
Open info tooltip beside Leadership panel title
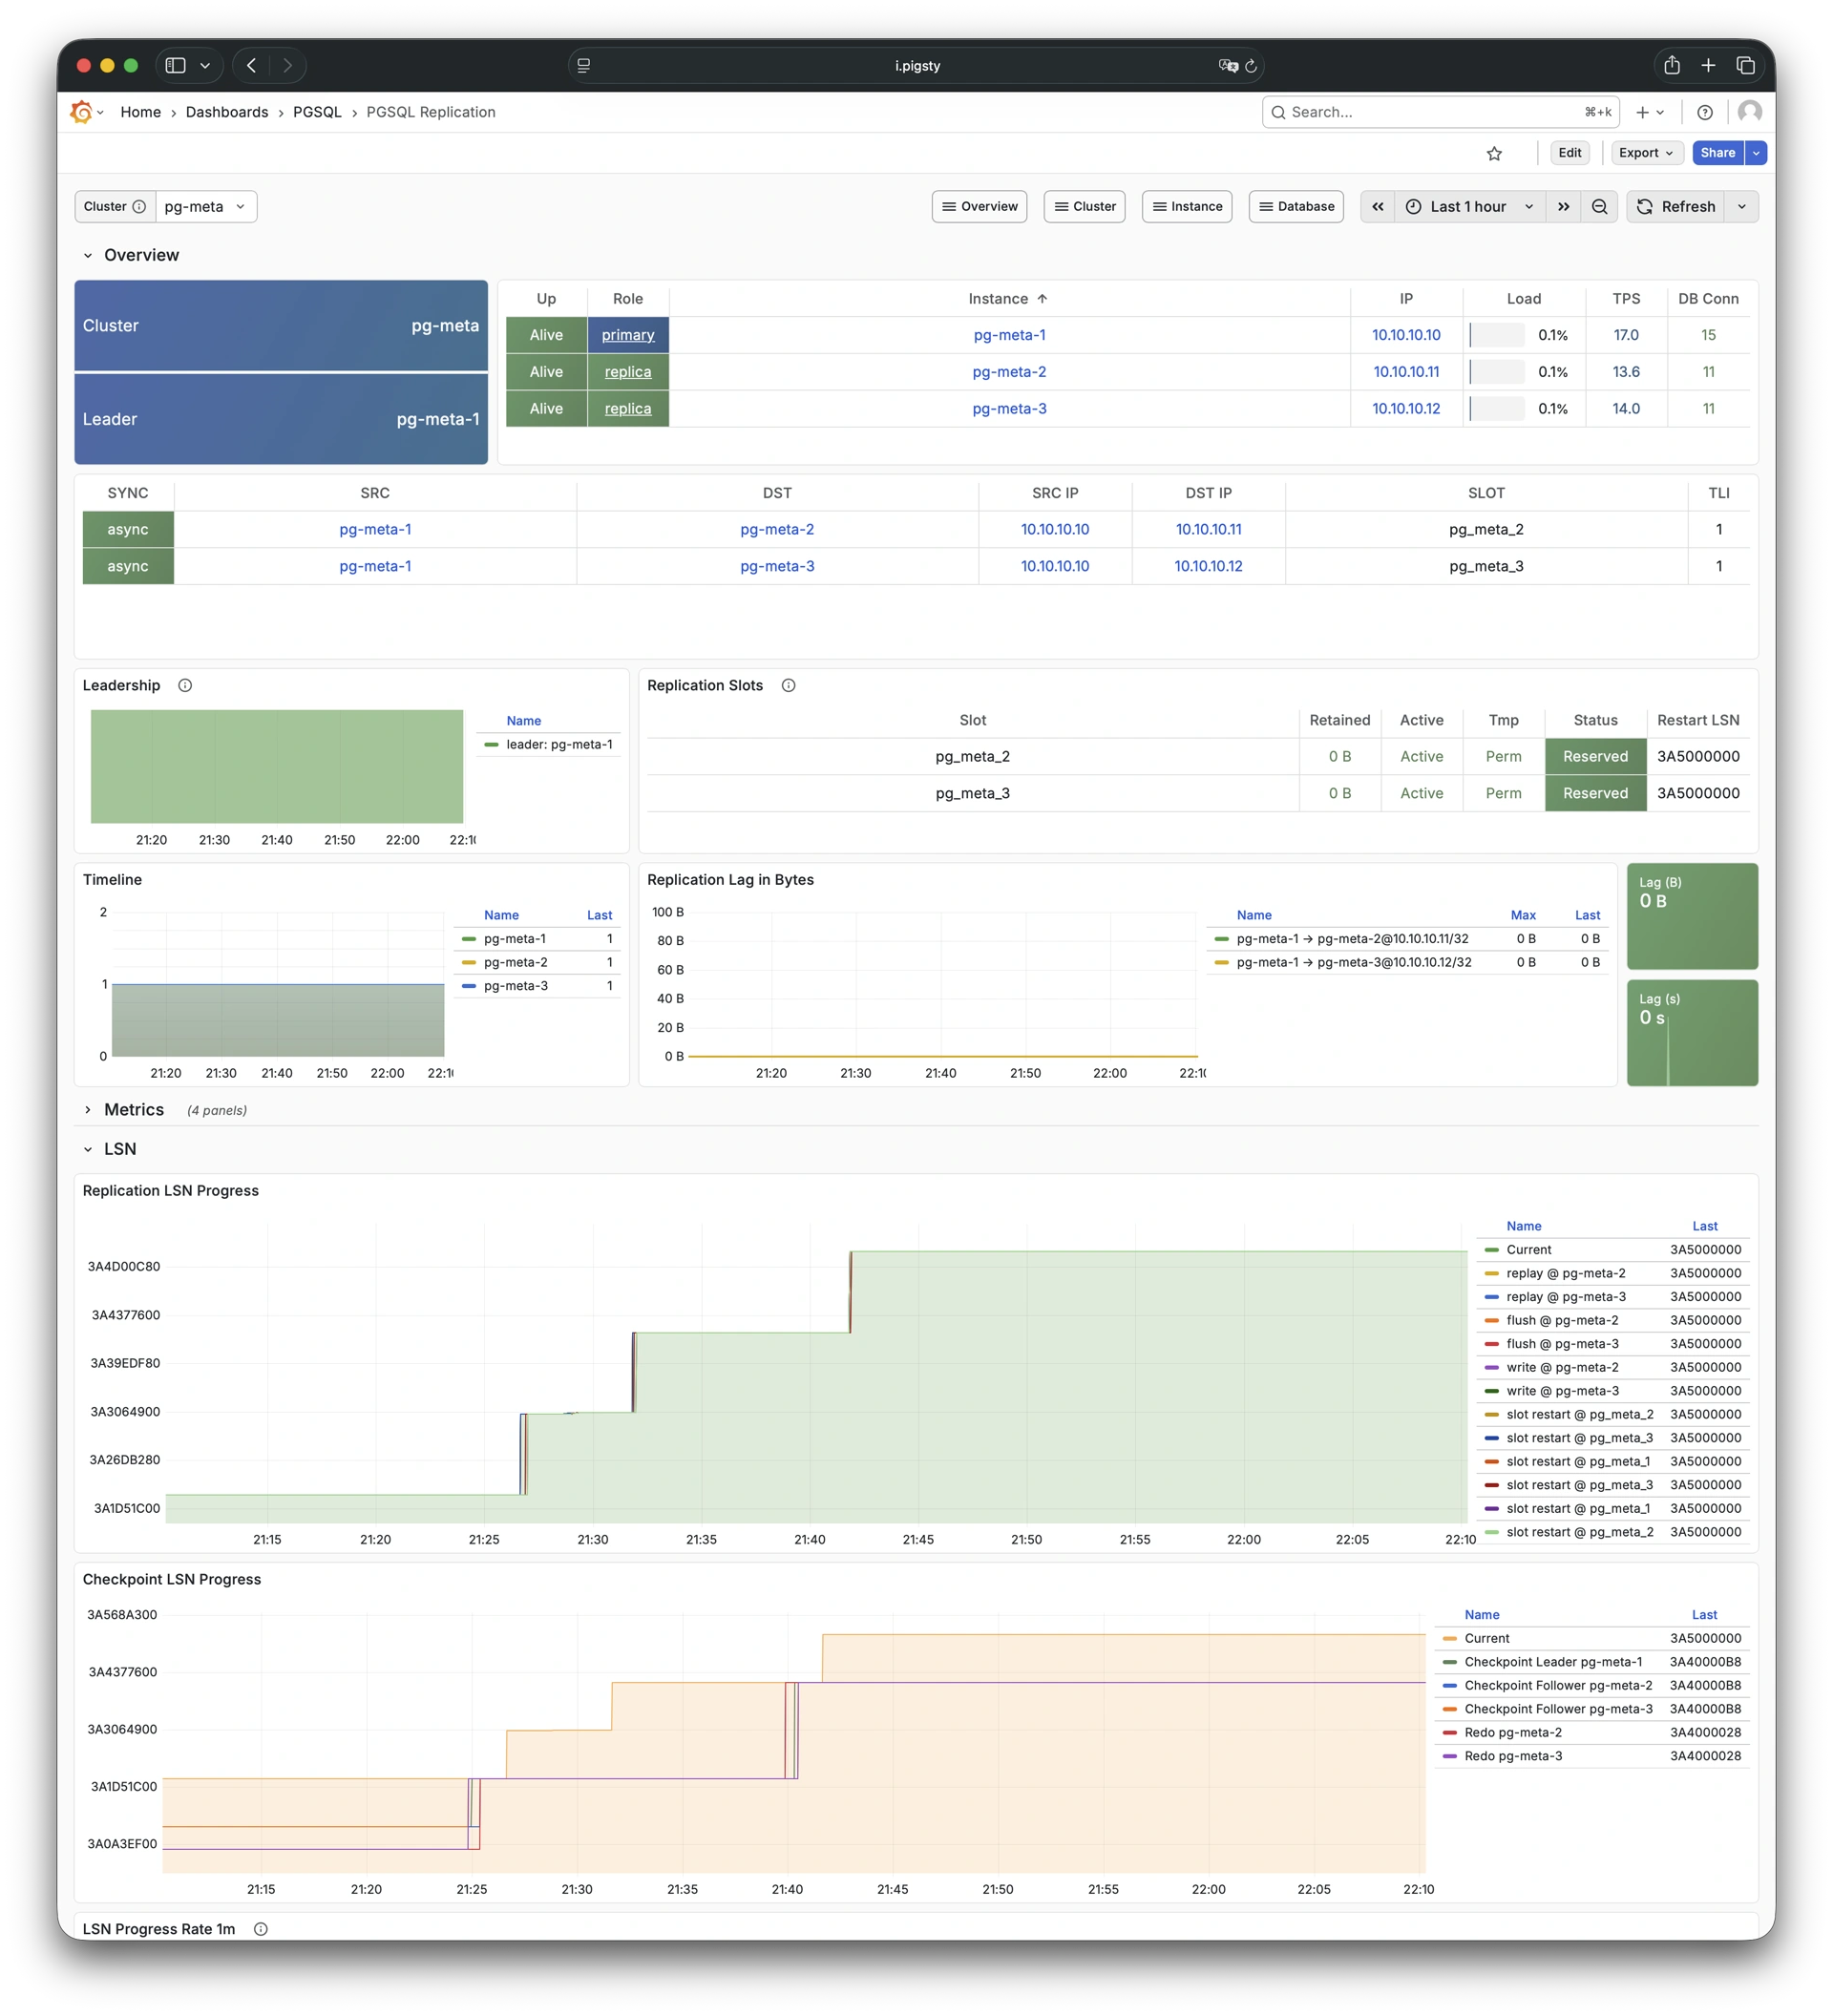[185, 685]
